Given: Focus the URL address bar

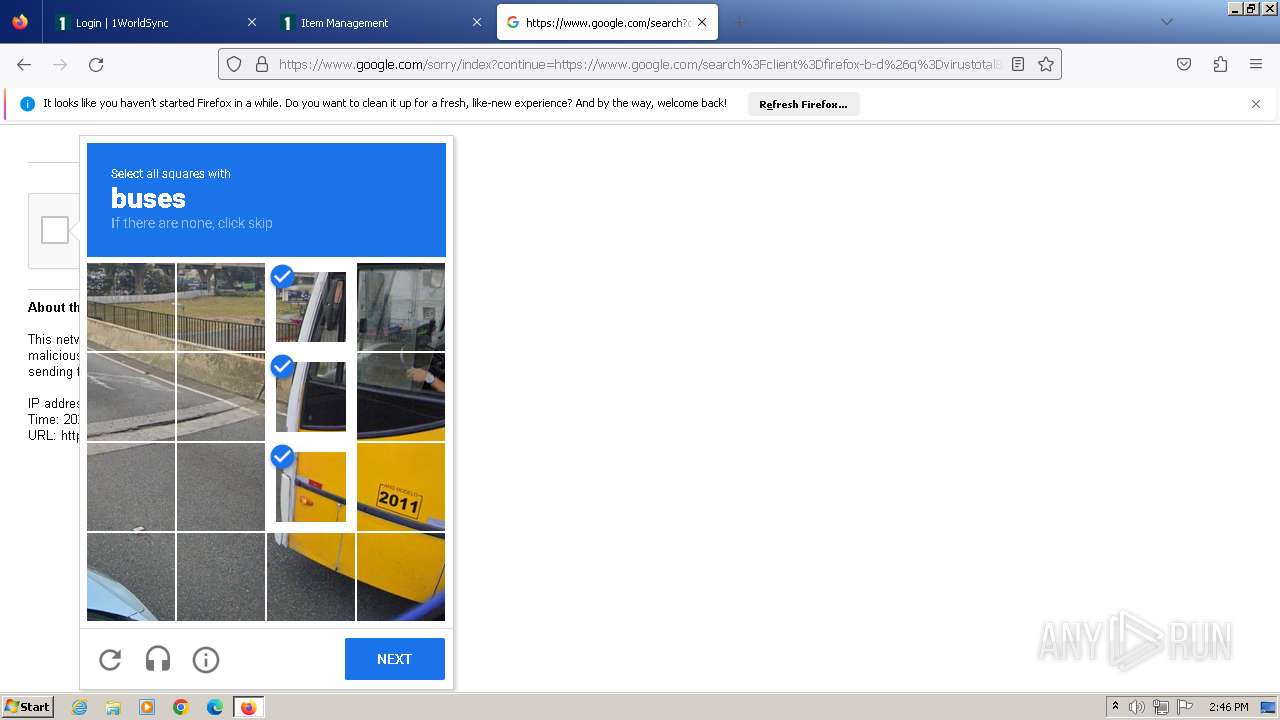Looking at the screenshot, I should (x=640, y=64).
